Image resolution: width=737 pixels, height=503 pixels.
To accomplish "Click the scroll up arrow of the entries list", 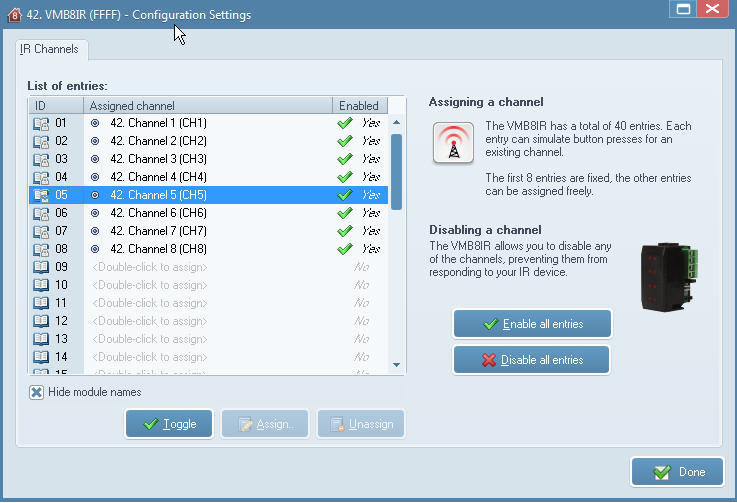I will pyautogui.click(x=396, y=123).
